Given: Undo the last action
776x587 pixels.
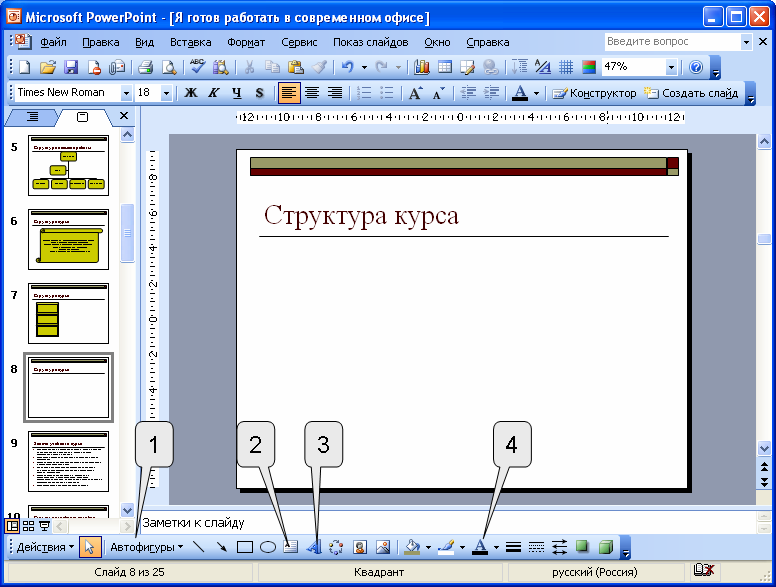Looking at the screenshot, I should [x=348, y=67].
